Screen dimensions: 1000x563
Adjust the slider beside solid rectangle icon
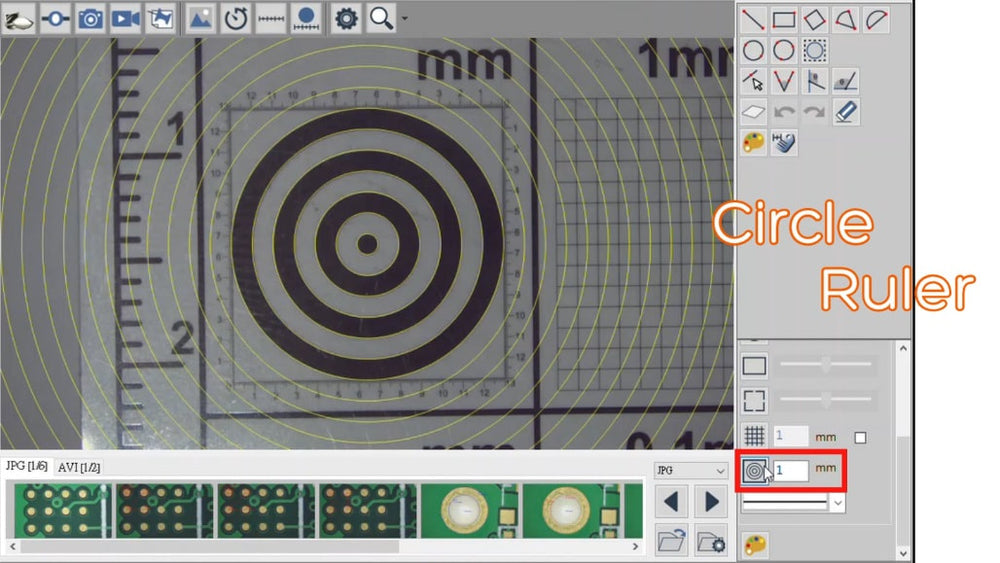point(826,365)
